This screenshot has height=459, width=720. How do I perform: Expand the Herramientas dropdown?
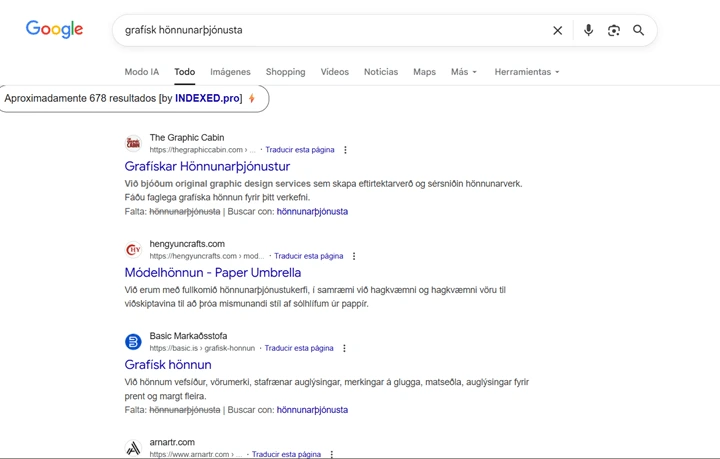coord(527,72)
